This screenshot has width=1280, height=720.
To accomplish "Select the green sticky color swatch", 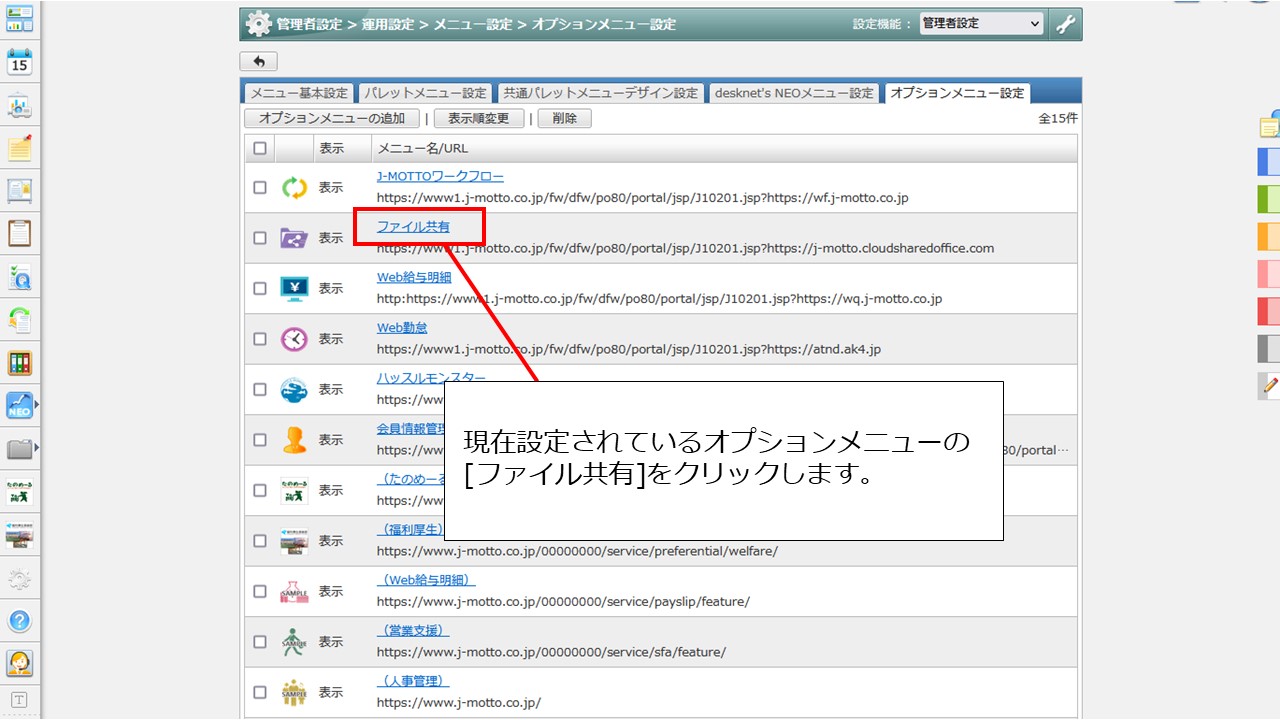I will point(1268,199).
